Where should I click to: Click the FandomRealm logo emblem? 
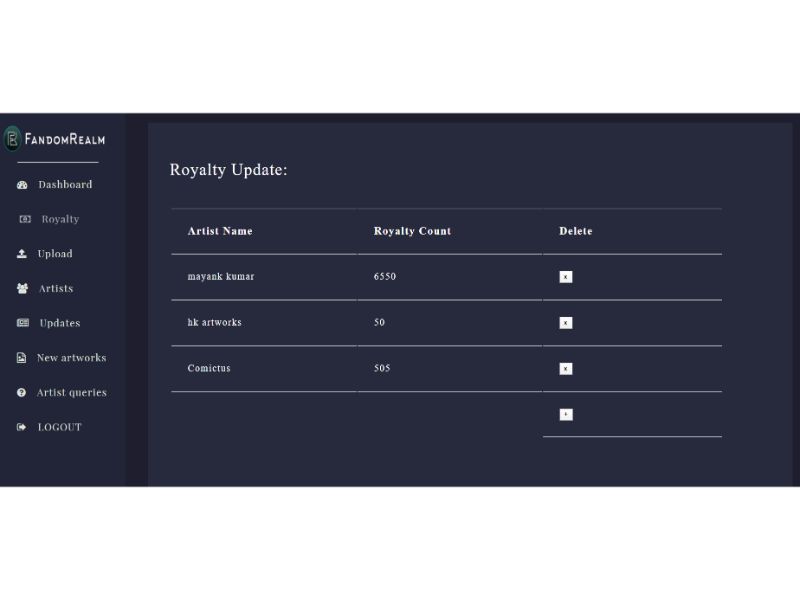pyautogui.click(x=12, y=139)
